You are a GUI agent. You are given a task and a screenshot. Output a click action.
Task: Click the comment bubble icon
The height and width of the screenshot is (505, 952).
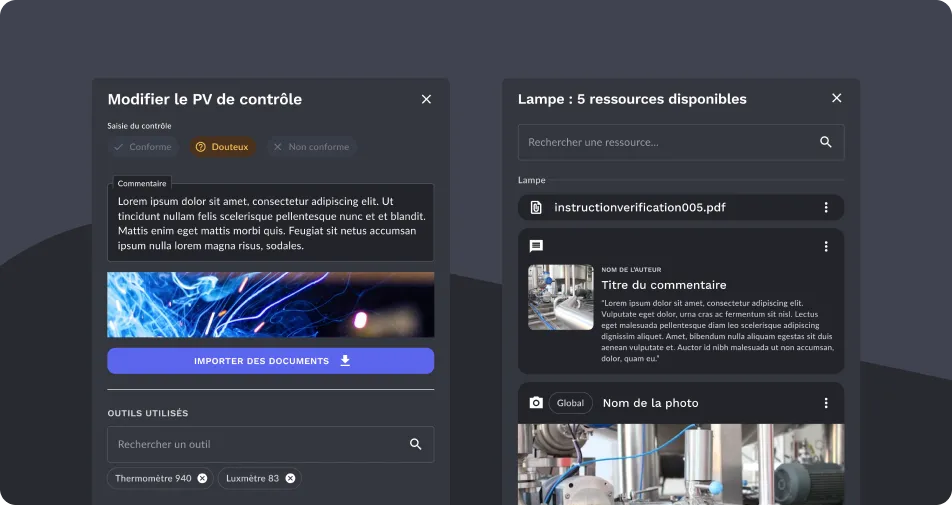[536, 246]
